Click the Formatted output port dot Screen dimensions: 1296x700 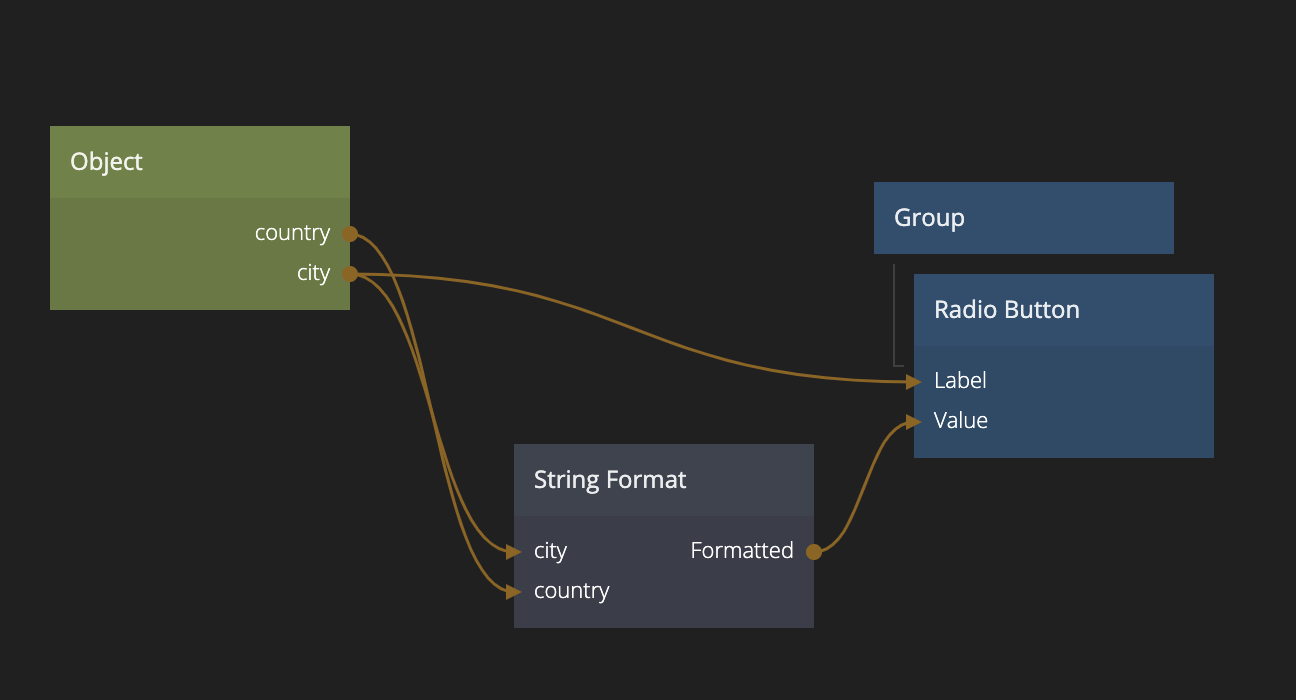[x=814, y=551]
